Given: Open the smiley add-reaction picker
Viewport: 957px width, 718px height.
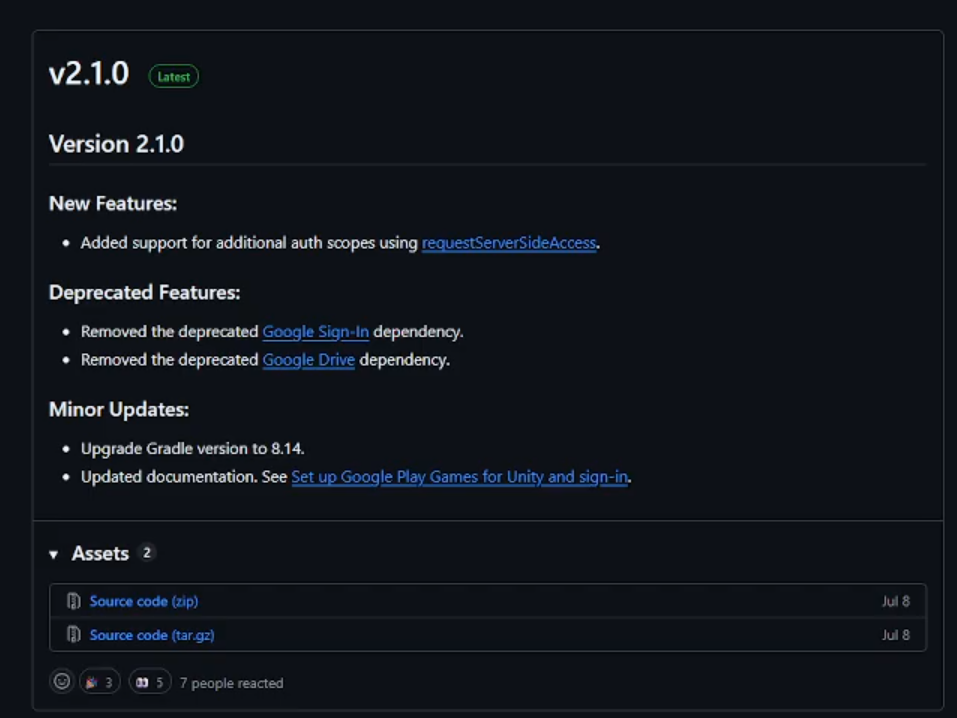Looking at the screenshot, I should pyautogui.click(x=62, y=681).
